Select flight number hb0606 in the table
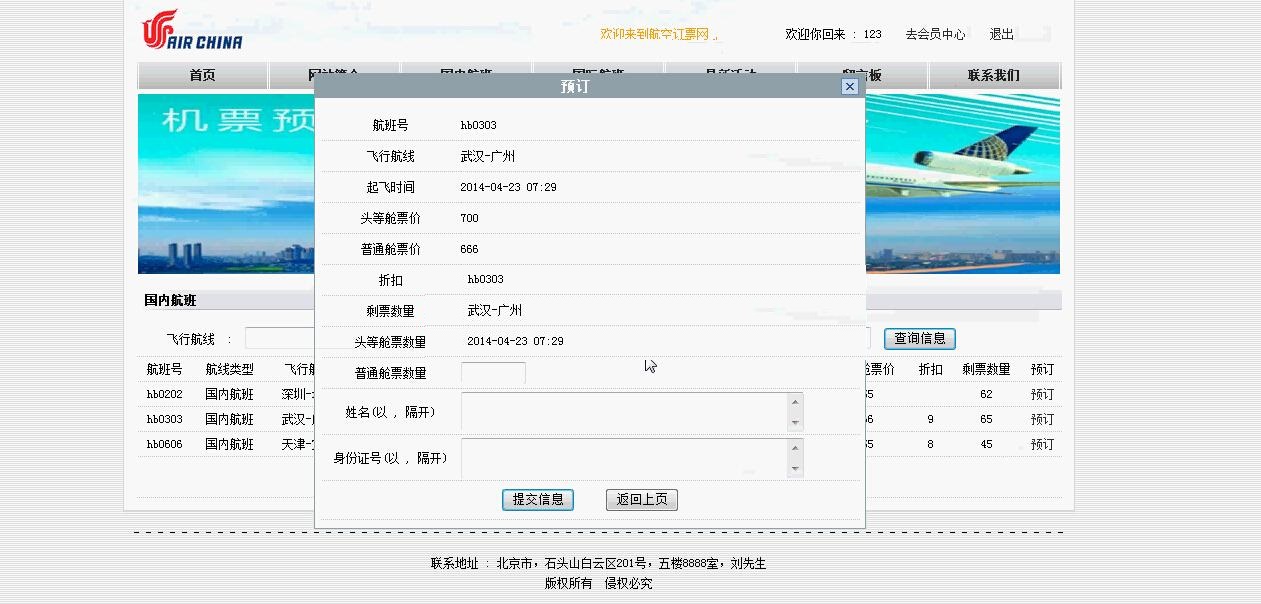 tap(165, 445)
